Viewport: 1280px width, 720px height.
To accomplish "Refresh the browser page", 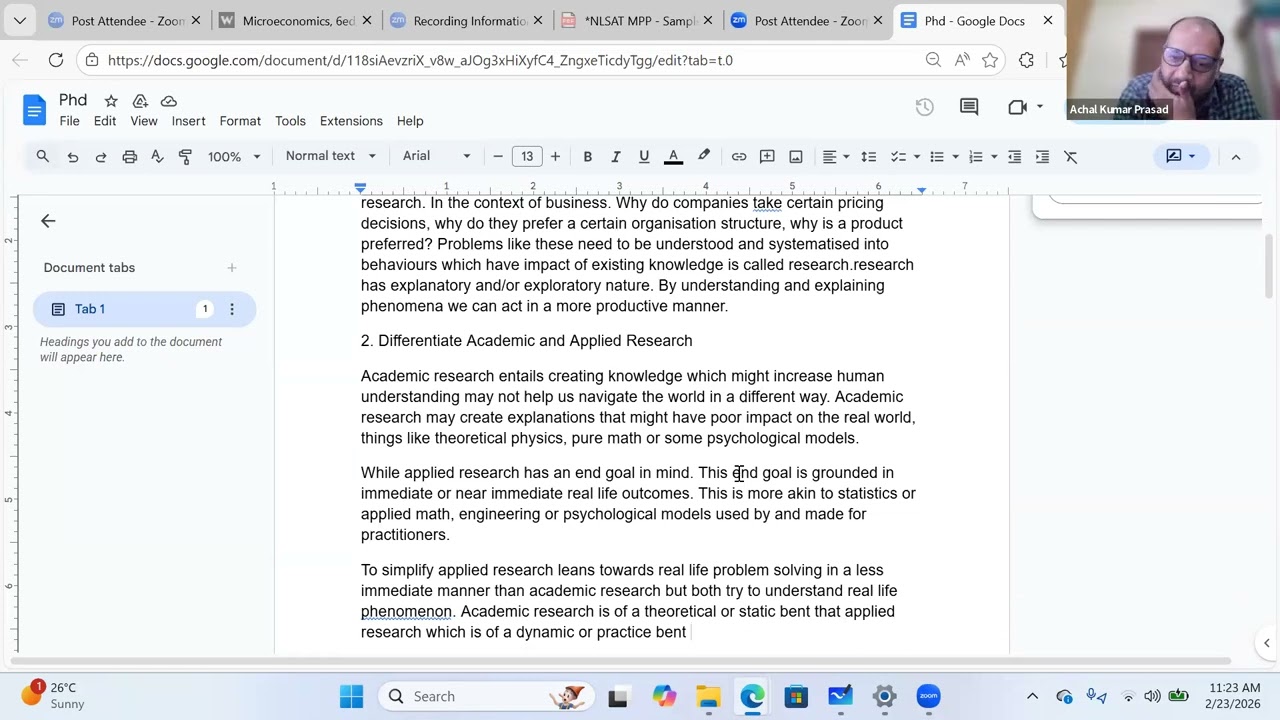I will coord(56,60).
